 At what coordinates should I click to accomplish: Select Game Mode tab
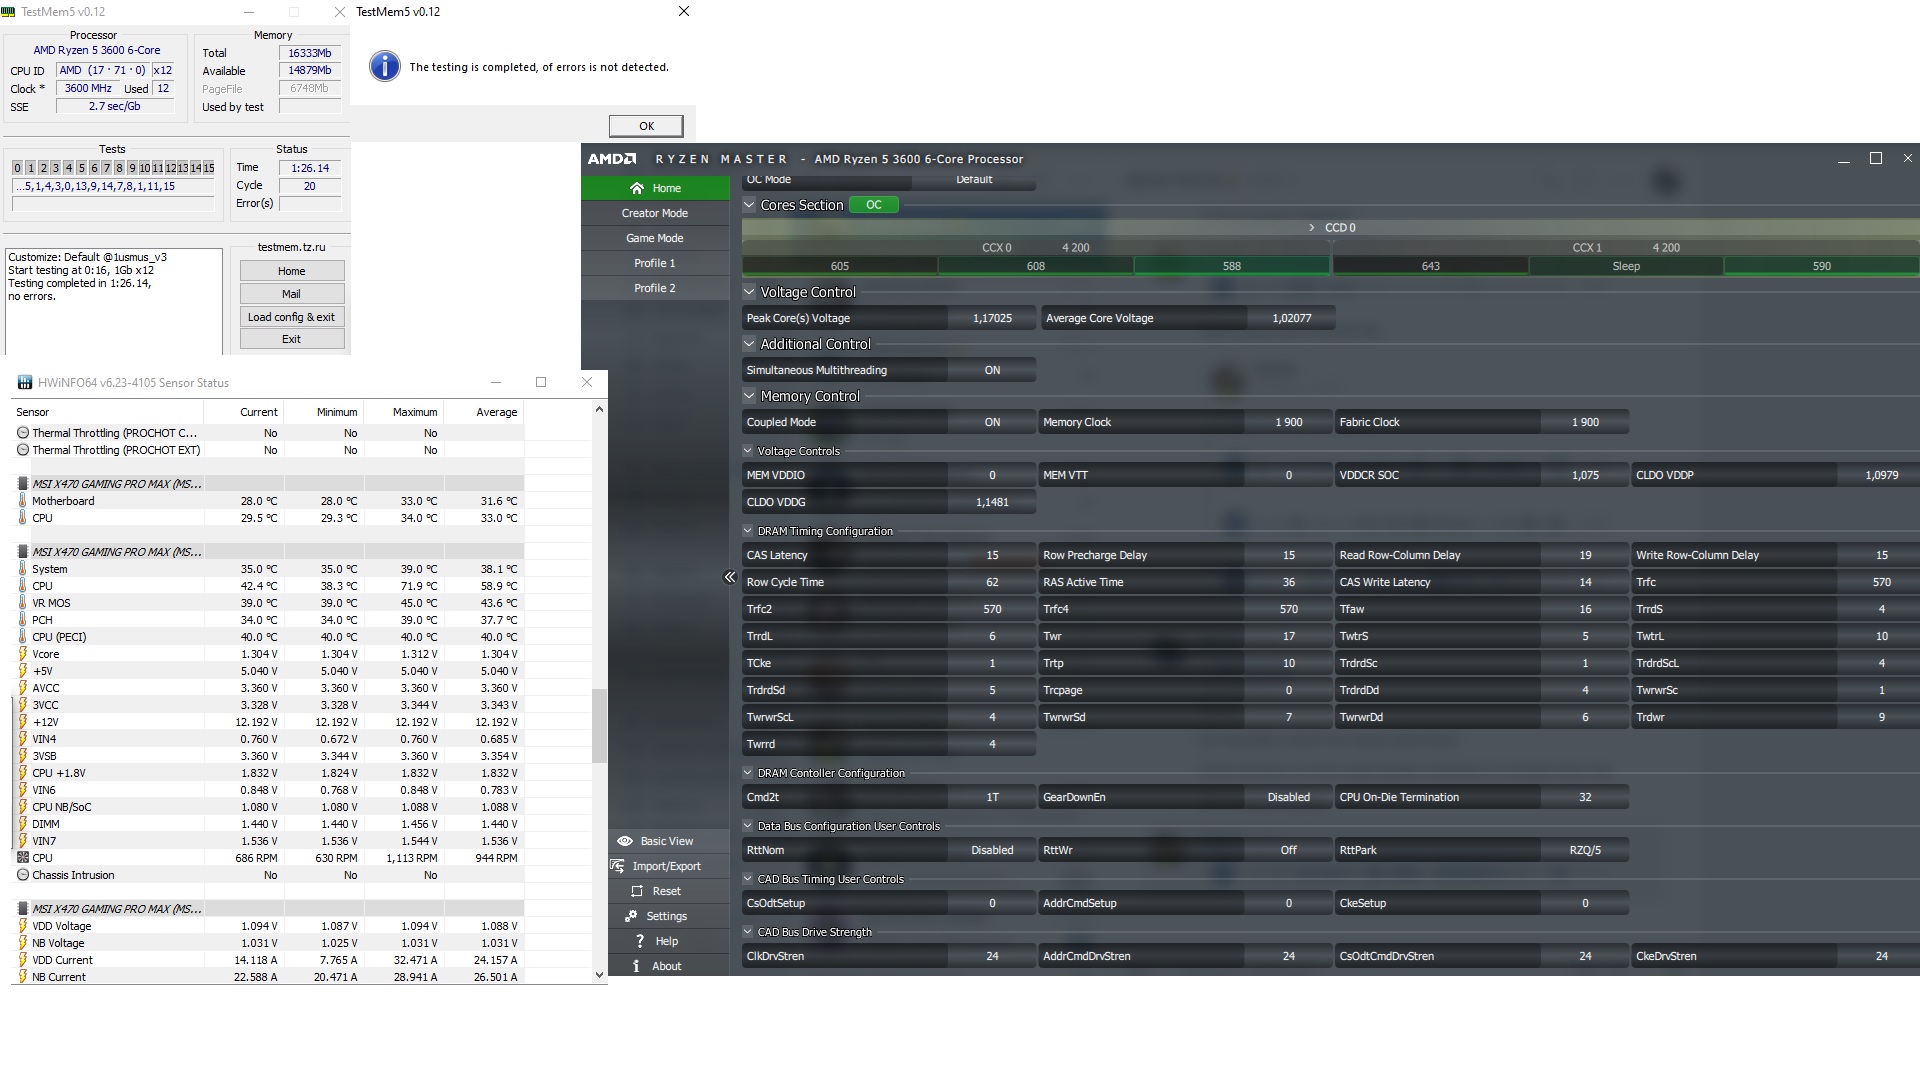pos(655,238)
